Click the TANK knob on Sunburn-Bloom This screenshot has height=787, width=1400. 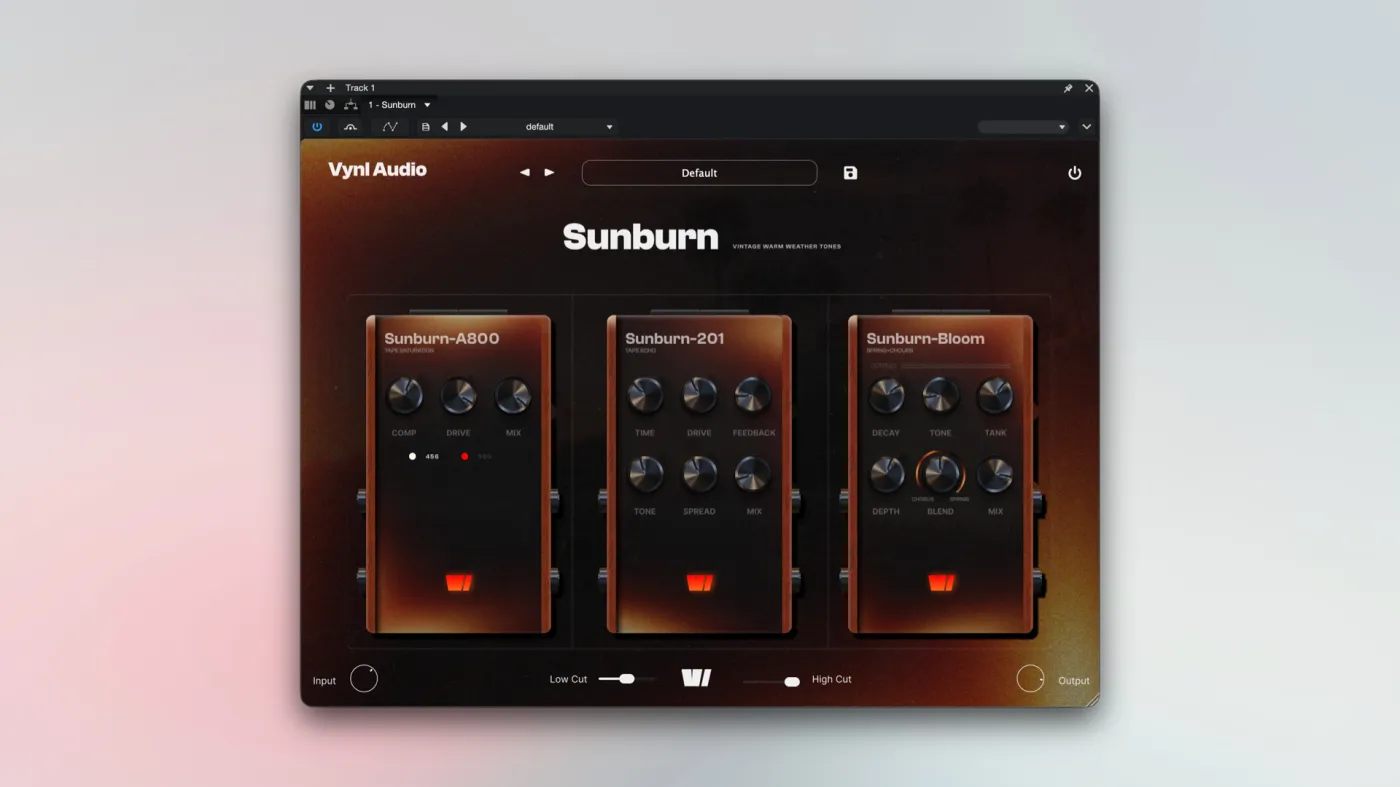point(995,396)
